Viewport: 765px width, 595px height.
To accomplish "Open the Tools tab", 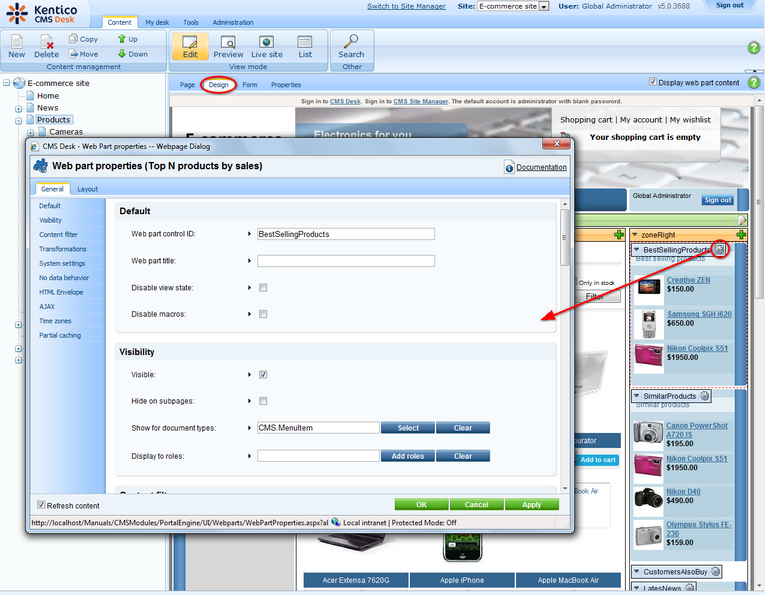I will pos(191,22).
